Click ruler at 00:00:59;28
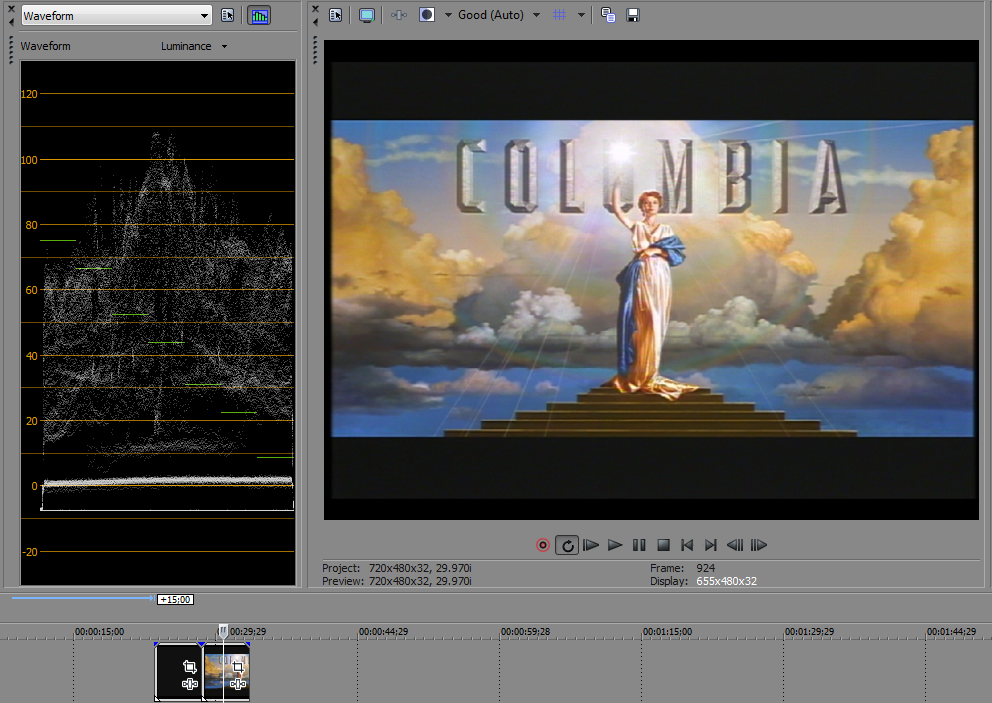 525,631
